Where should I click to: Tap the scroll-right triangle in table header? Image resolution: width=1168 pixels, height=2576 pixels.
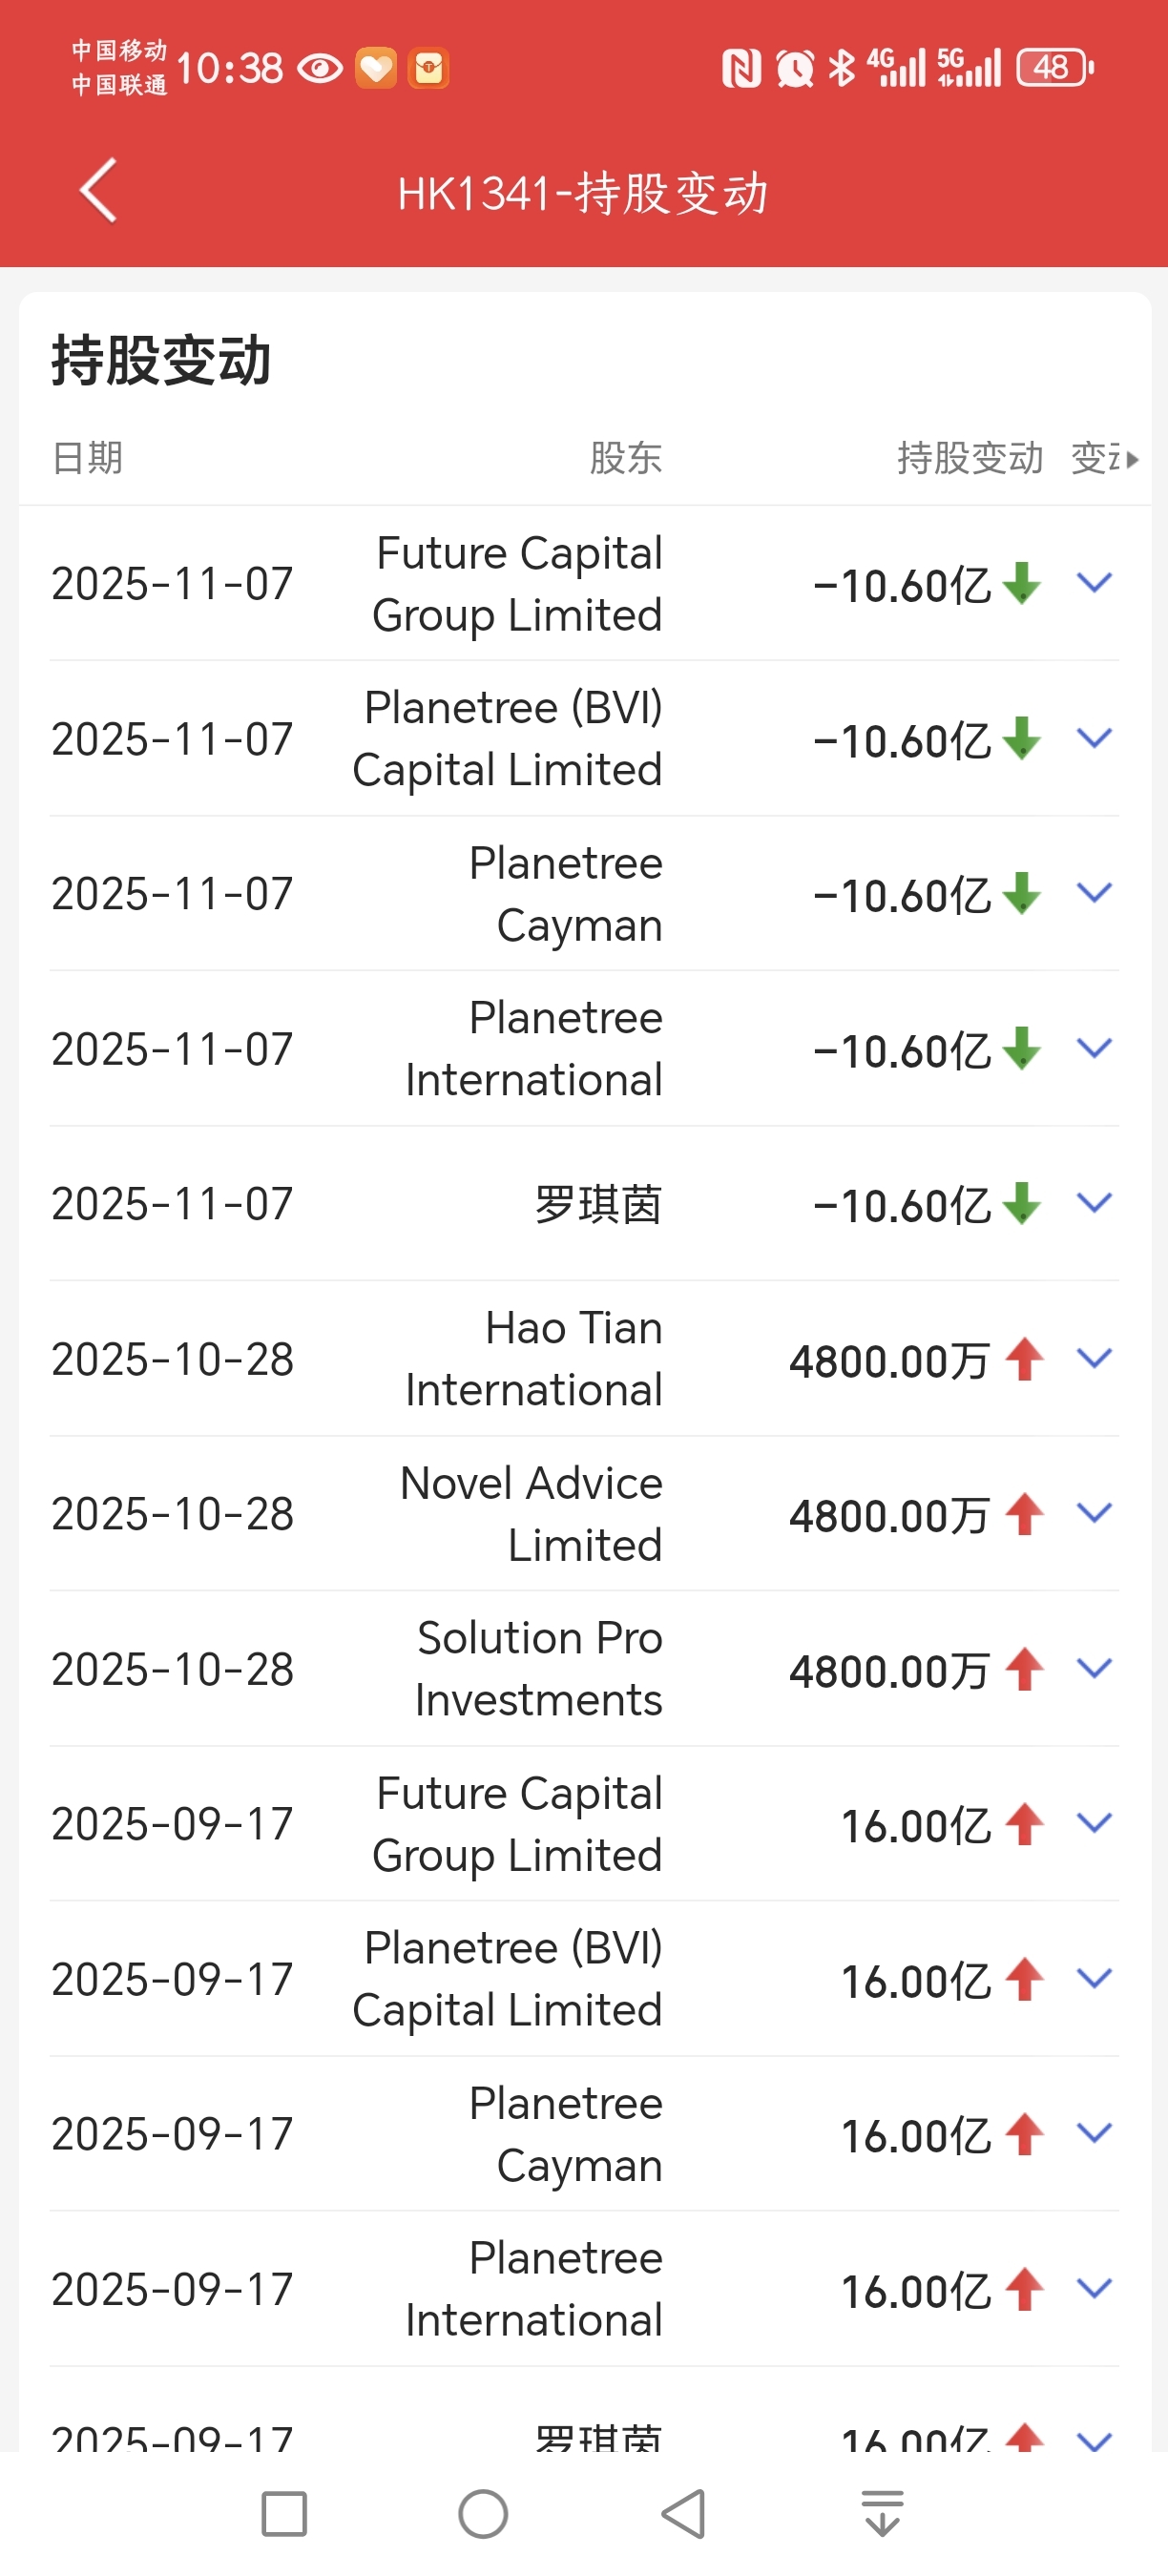[x=1131, y=460]
